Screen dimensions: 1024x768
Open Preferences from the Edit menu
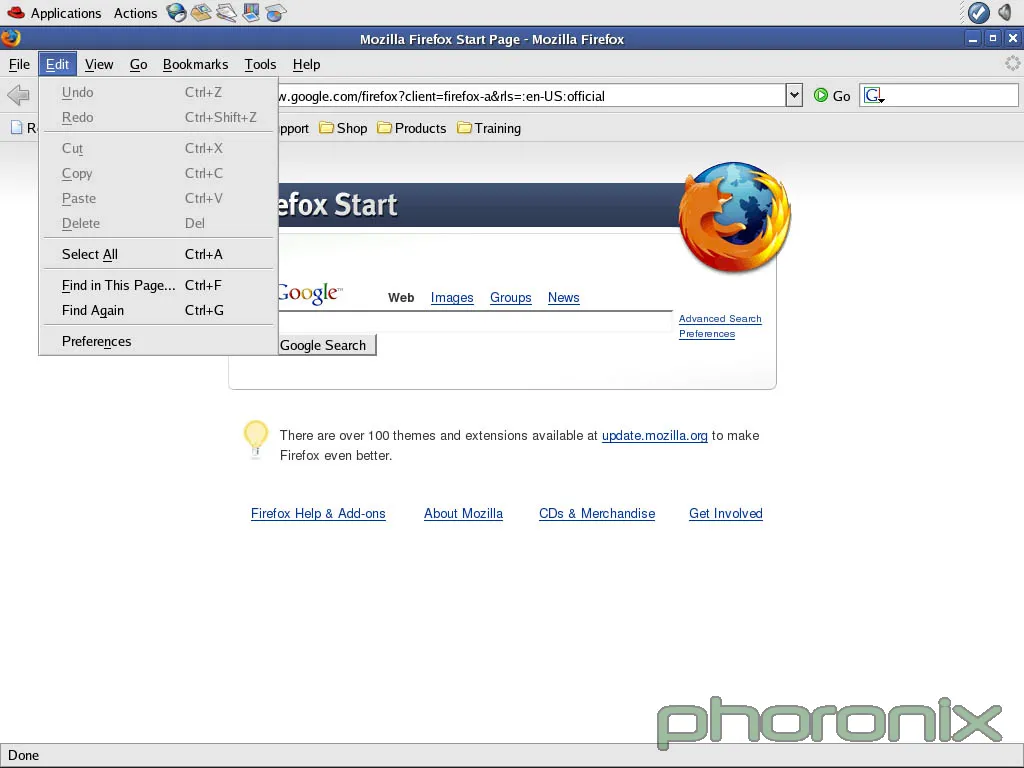coord(158,342)
